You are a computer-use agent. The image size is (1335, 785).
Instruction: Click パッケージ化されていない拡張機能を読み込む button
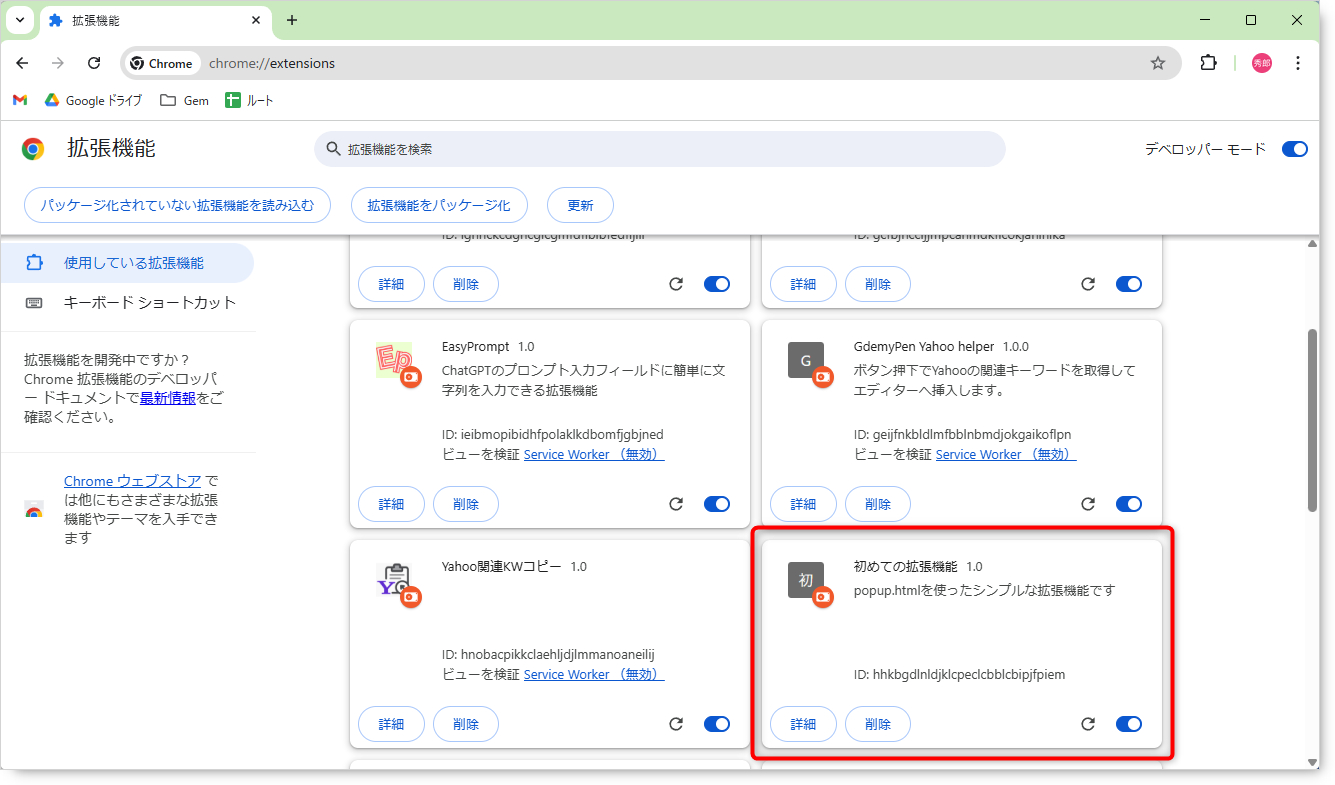pyautogui.click(x=177, y=205)
